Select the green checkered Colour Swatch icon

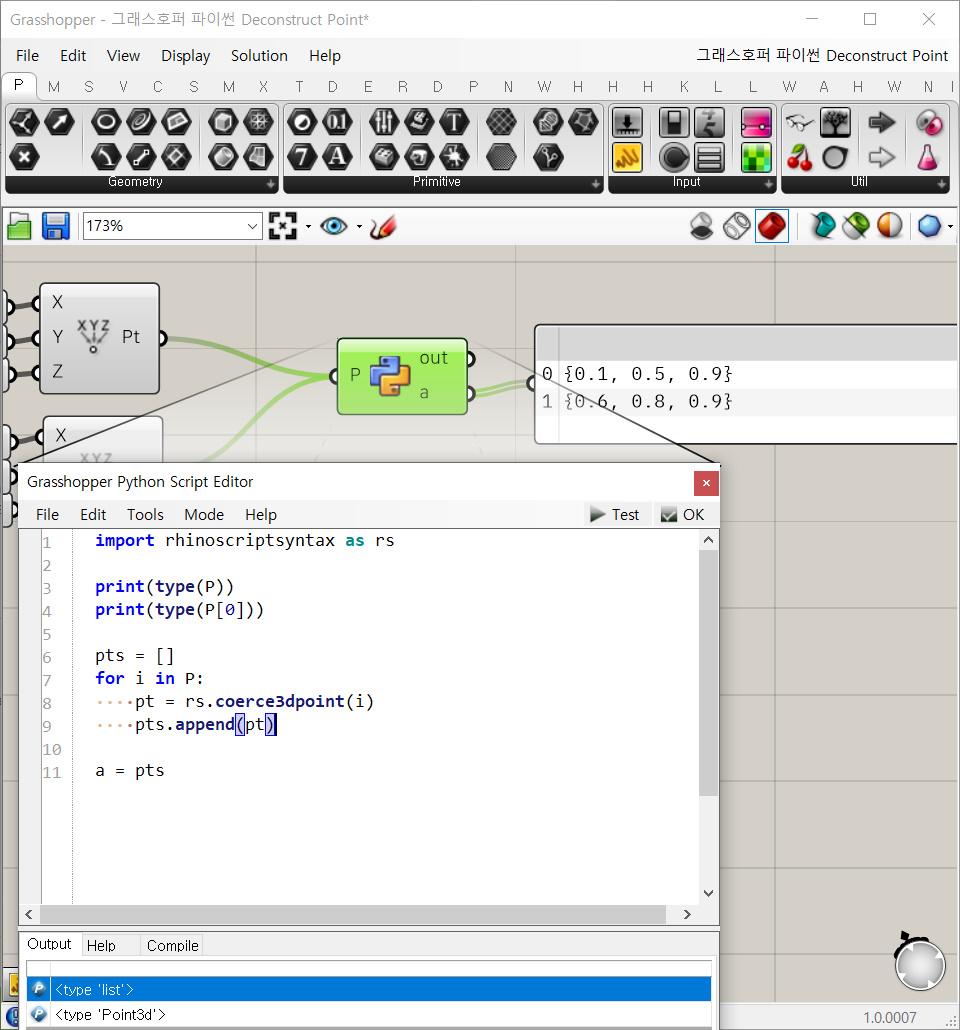point(756,157)
